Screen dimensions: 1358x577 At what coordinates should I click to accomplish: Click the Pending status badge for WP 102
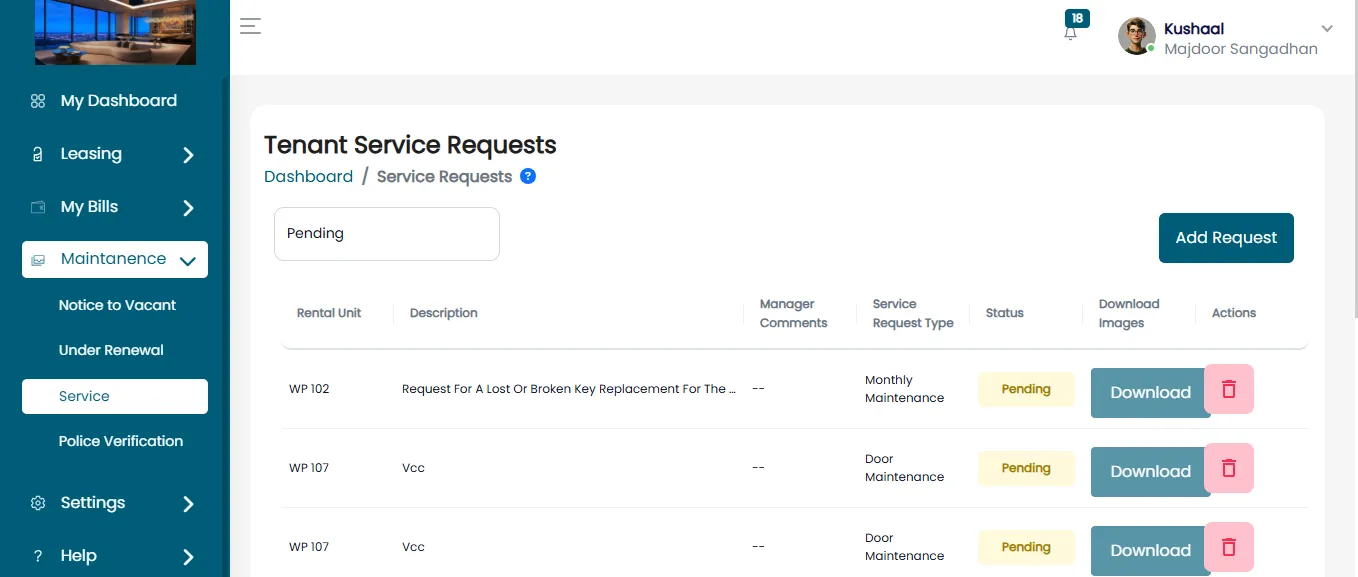(x=1026, y=389)
